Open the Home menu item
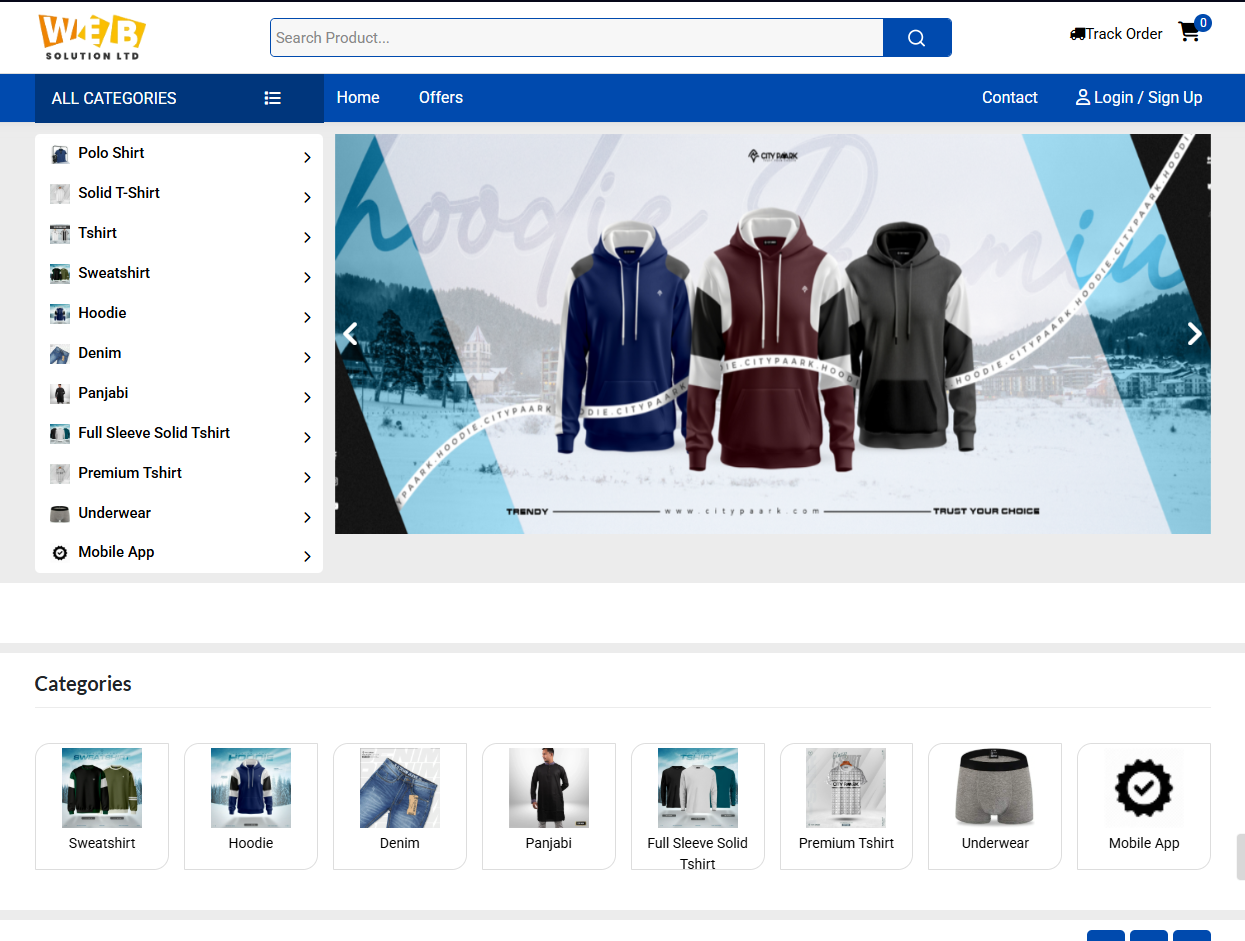 point(358,97)
